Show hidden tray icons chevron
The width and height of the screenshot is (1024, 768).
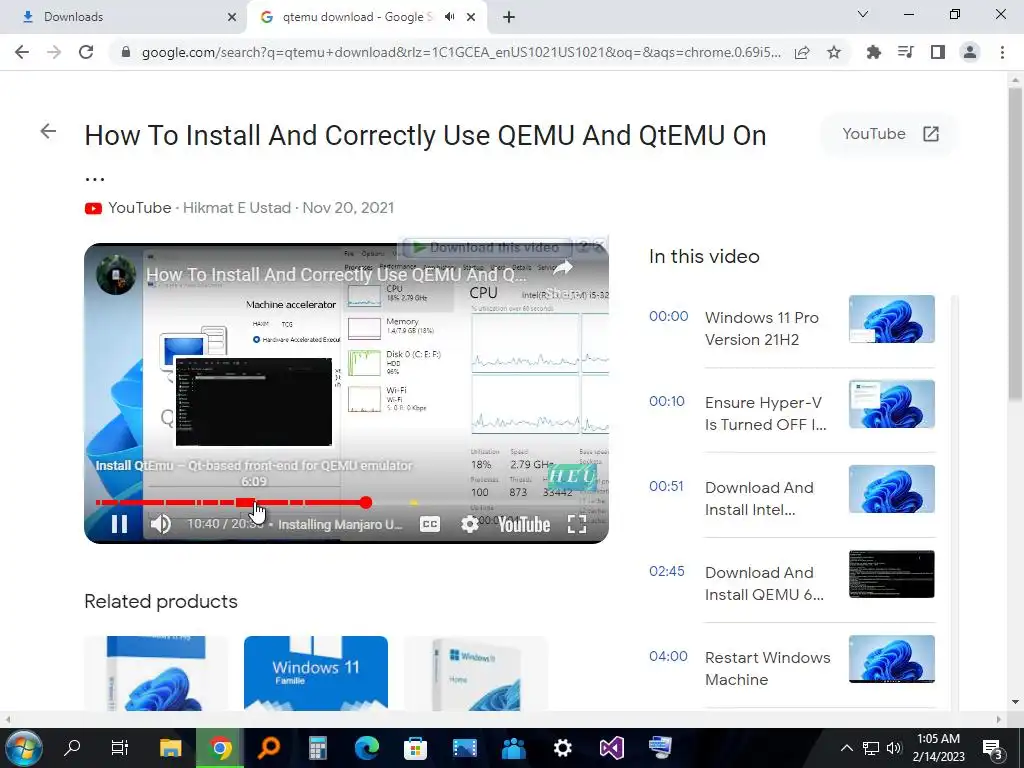tap(846, 748)
